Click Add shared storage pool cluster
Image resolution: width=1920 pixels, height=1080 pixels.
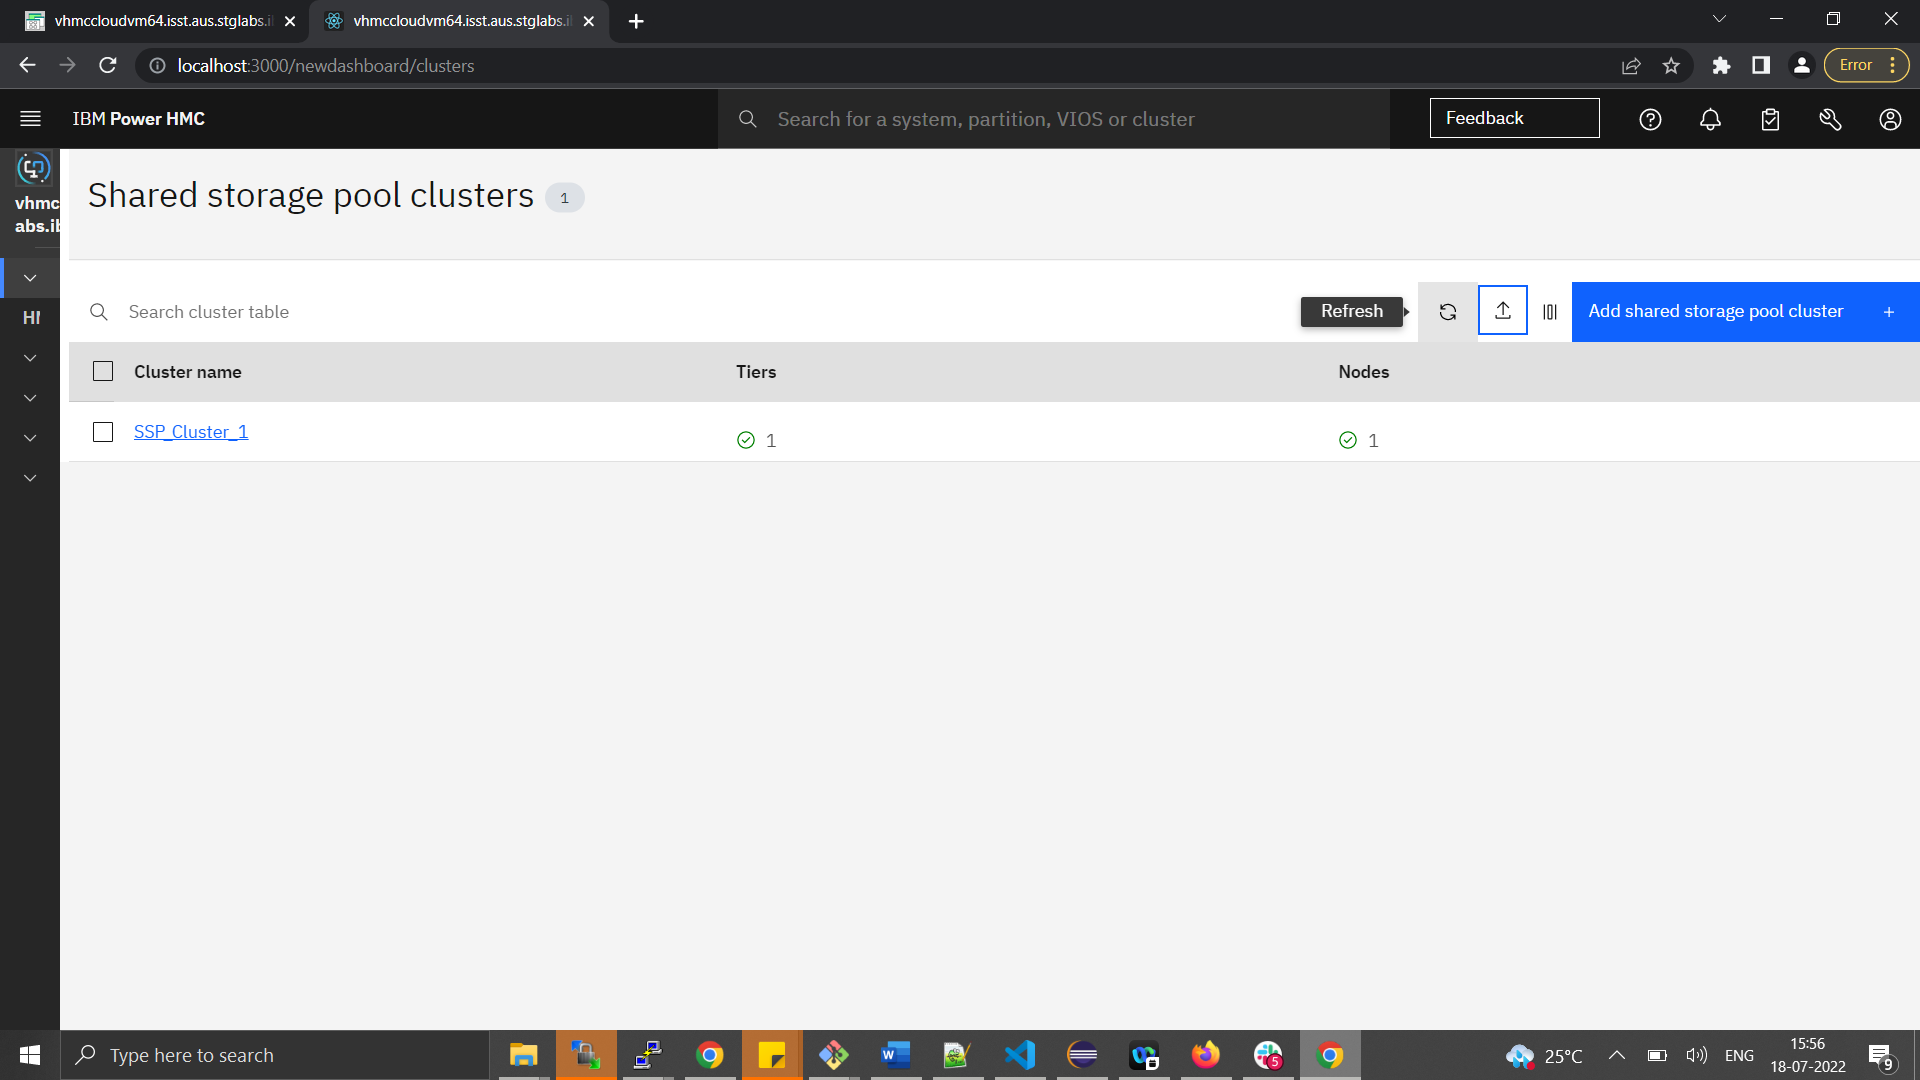pos(1745,312)
